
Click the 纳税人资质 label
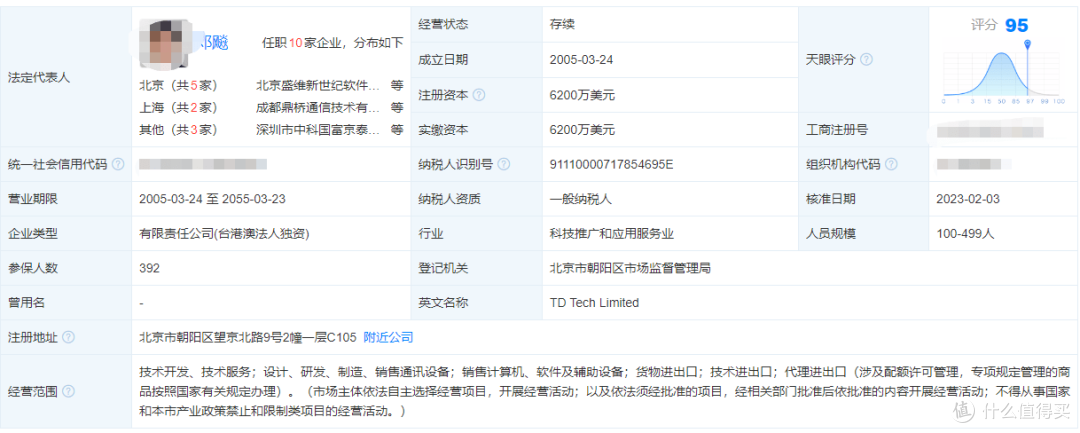[449, 199]
